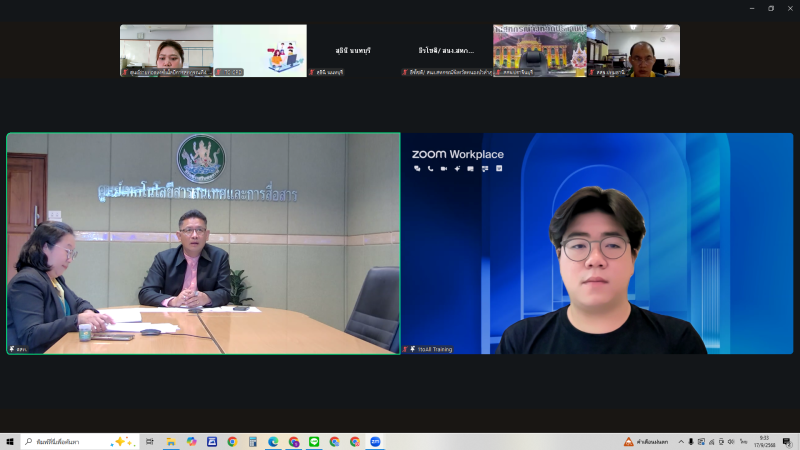Open the input language indicator
The width and height of the screenshot is (800, 450).
coord(743,441)
